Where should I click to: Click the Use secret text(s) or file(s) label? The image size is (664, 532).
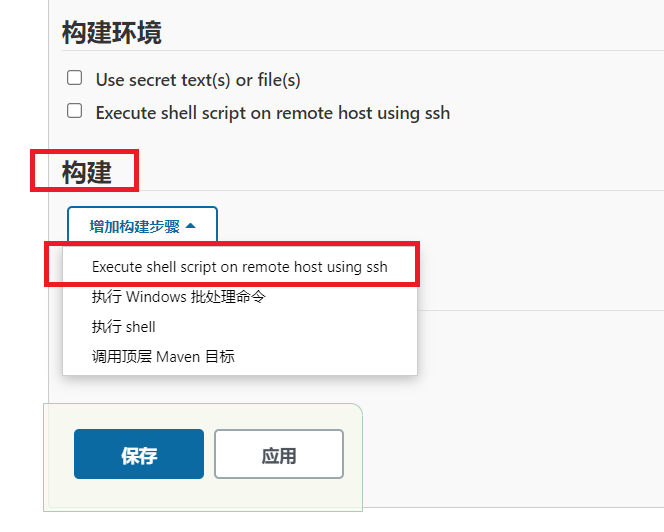(198, 80)
